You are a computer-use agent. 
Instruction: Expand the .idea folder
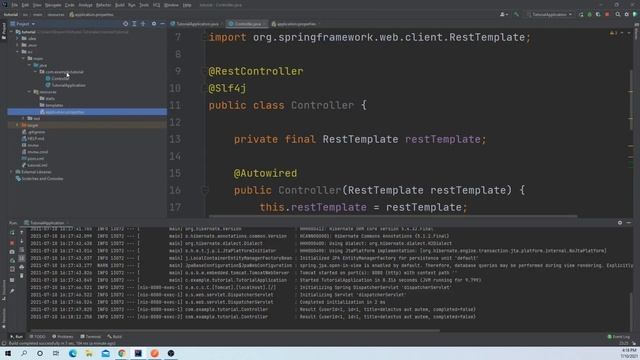pyautogui.click(x=18, y=38)
